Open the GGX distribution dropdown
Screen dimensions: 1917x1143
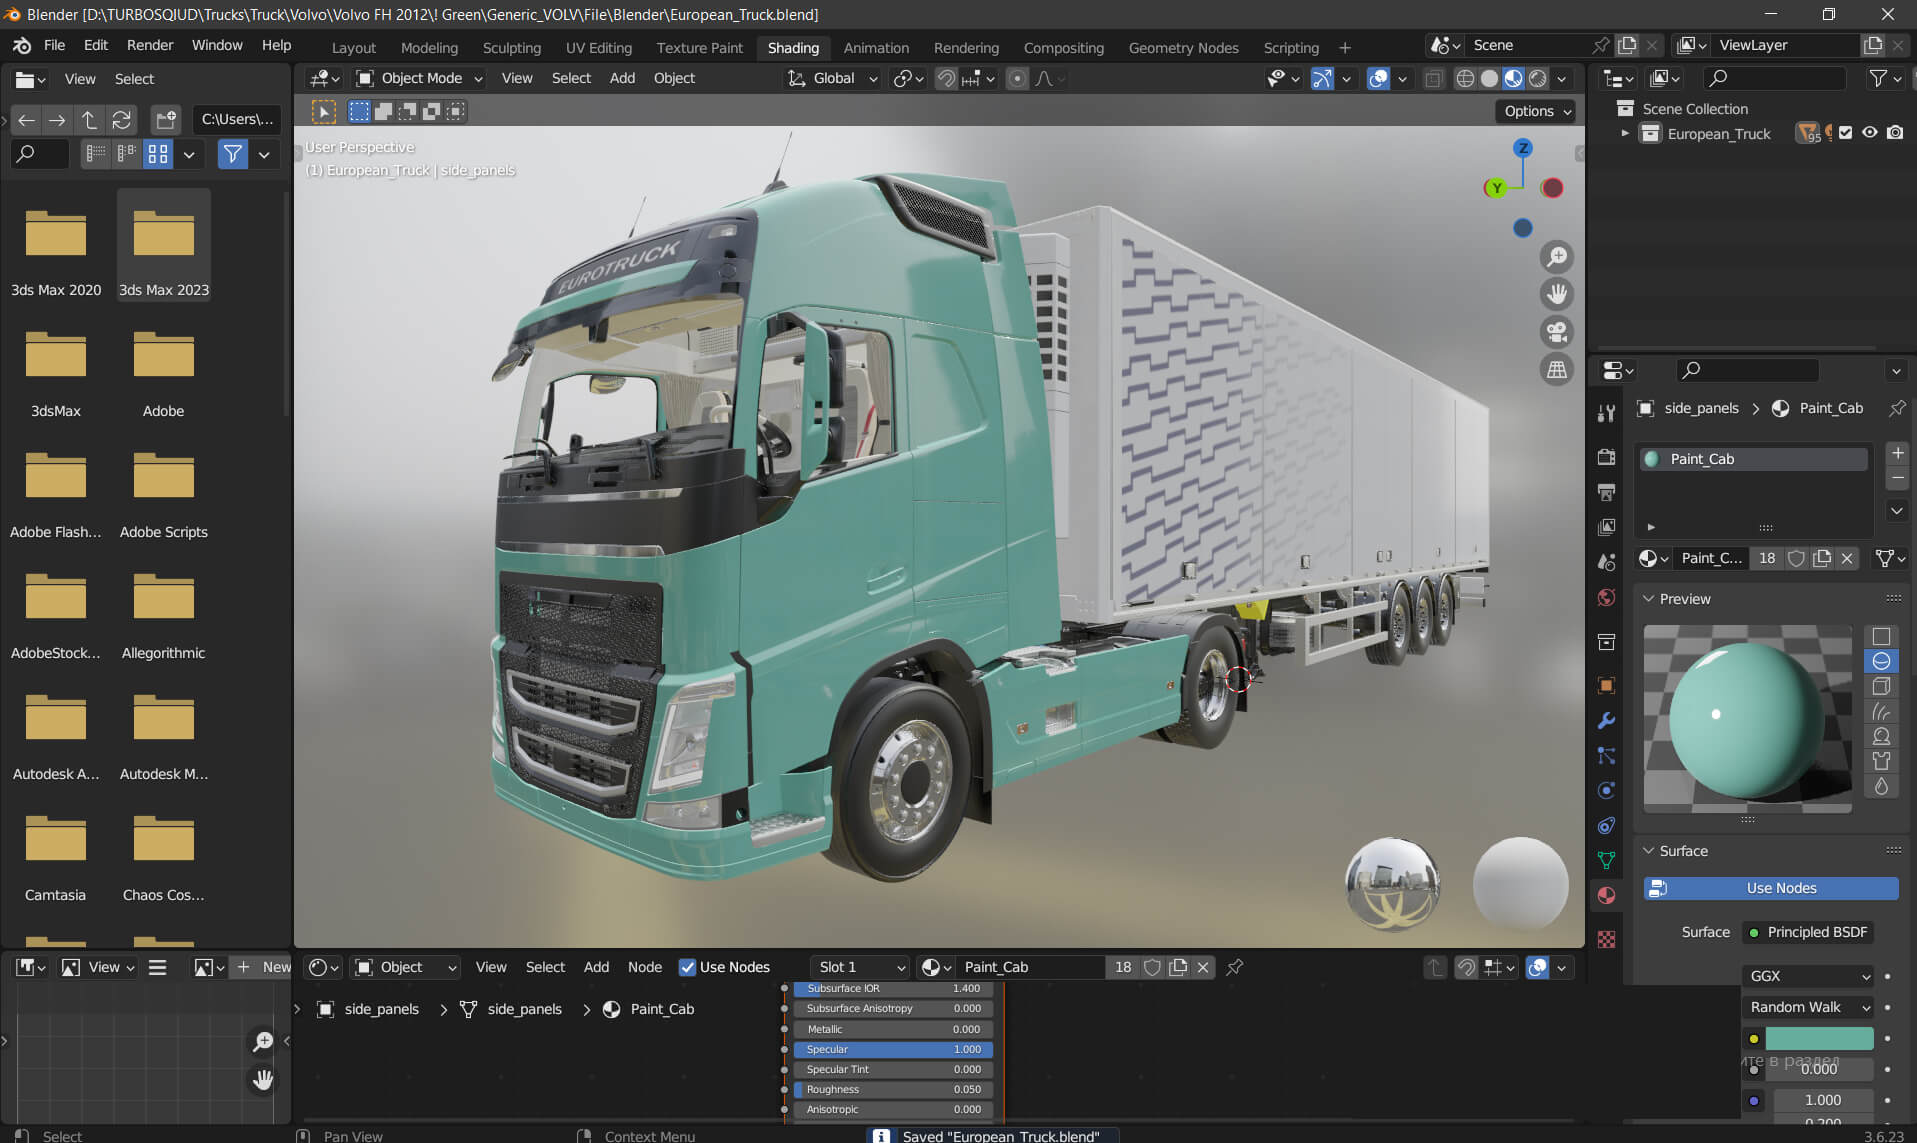coord(1808,976)
